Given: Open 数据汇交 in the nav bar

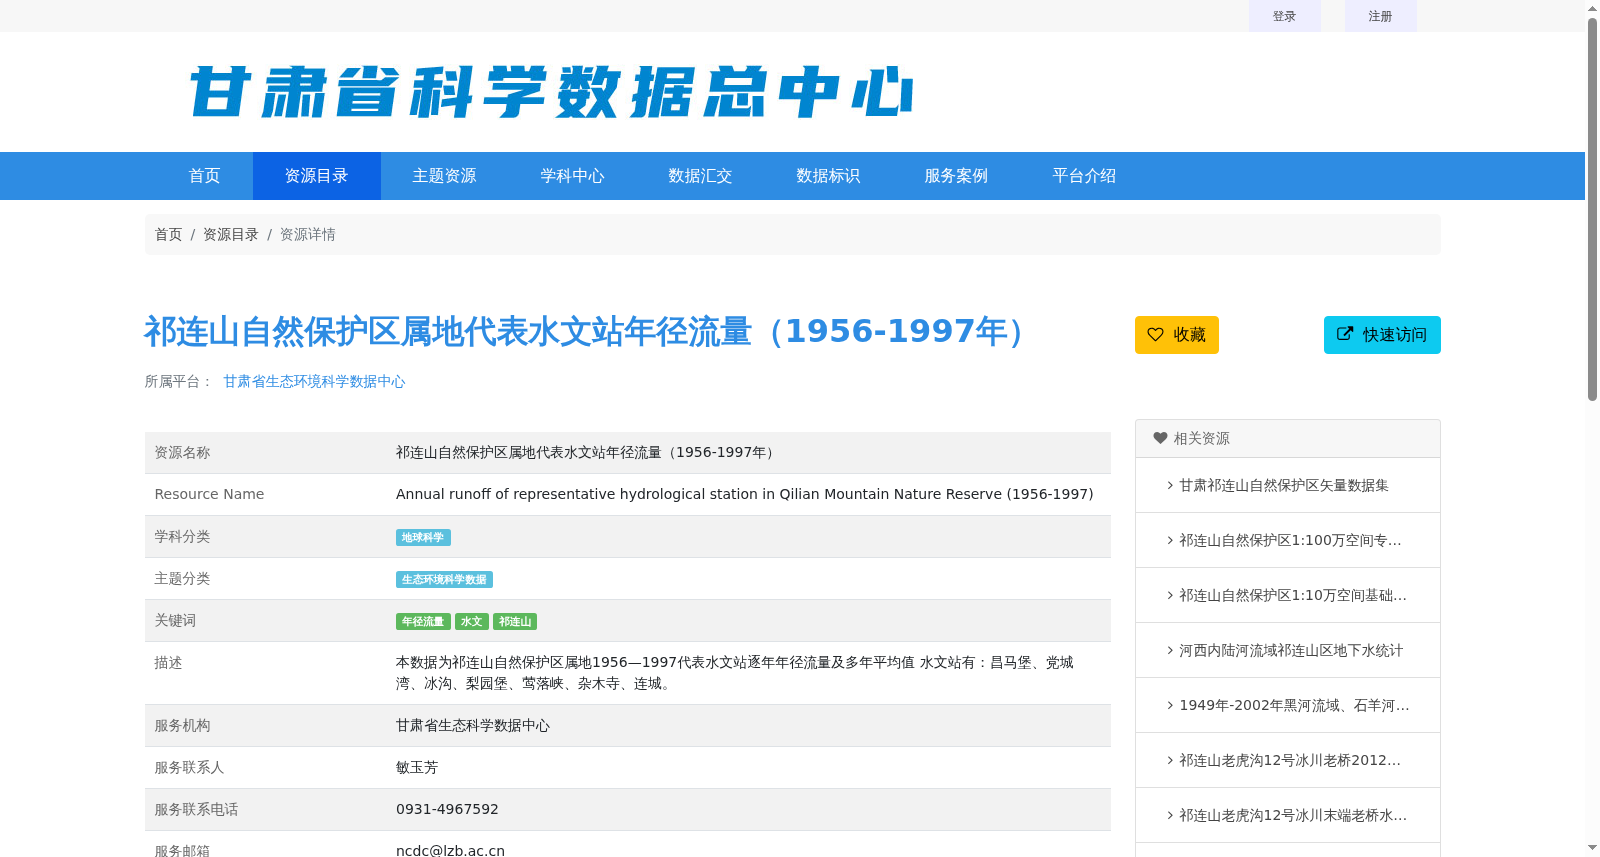Looking at the screenshot, I should click(701, 176).
